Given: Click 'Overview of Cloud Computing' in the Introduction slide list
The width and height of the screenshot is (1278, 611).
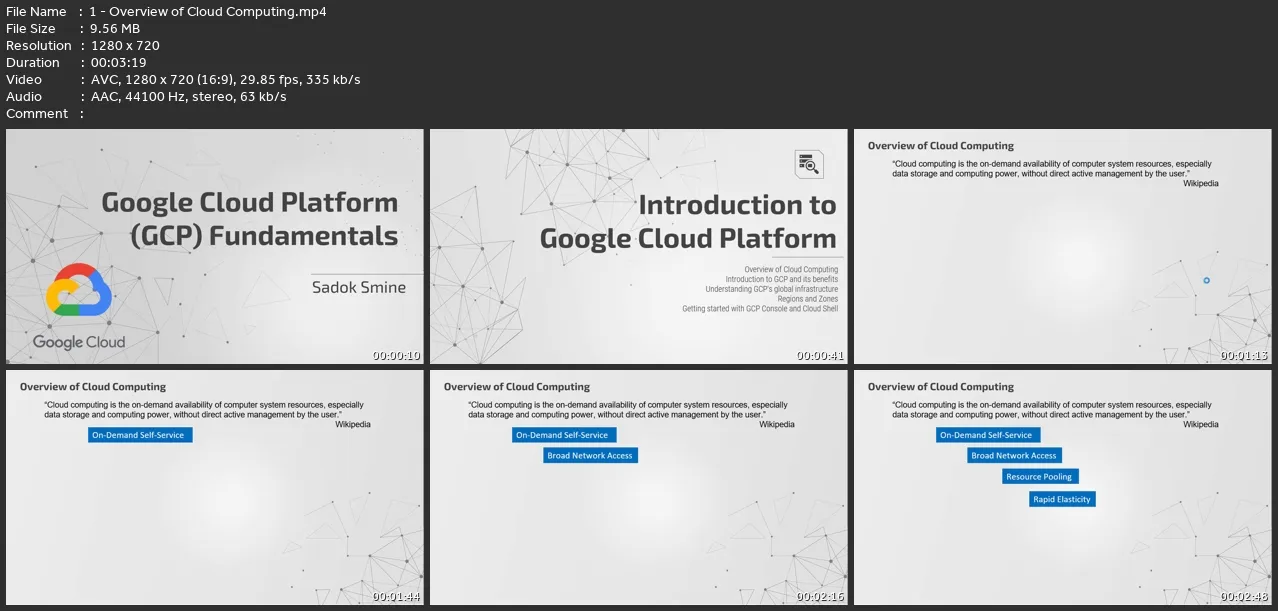Looking at the screenshot, I should click(791, 269).
